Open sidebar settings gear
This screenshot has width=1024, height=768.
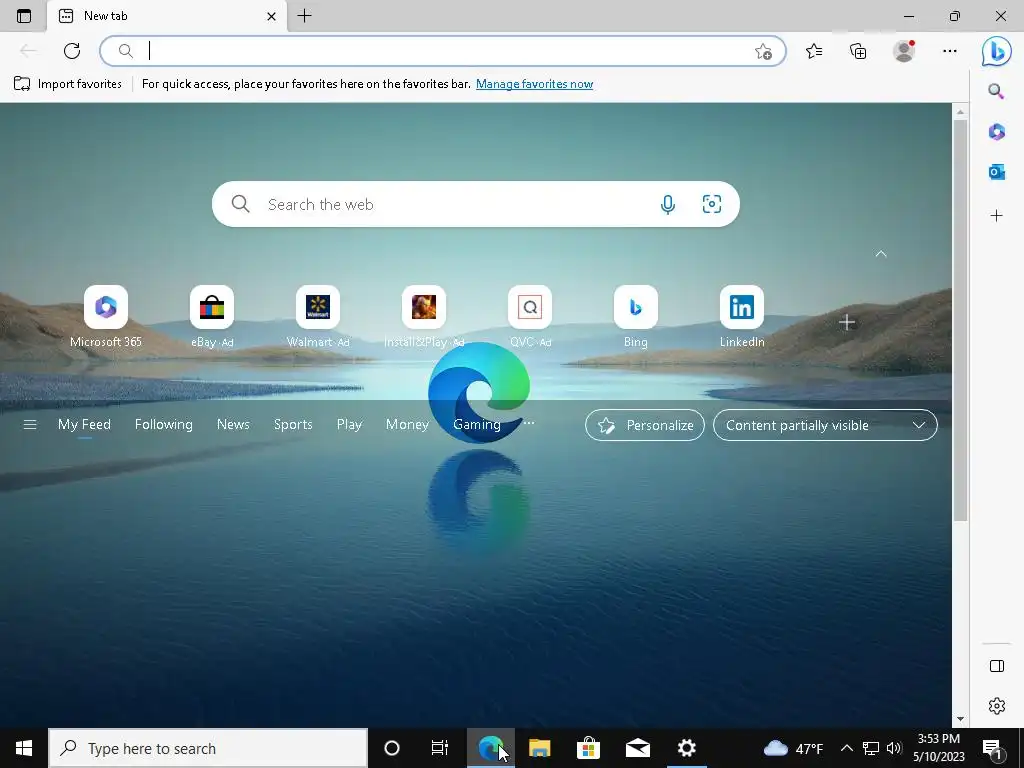tap(997, 706)
